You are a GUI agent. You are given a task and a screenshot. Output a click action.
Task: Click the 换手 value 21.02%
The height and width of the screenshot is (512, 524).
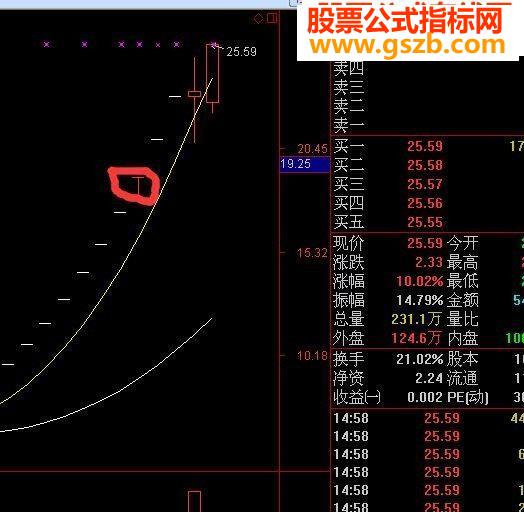click(x=420, y=359)
